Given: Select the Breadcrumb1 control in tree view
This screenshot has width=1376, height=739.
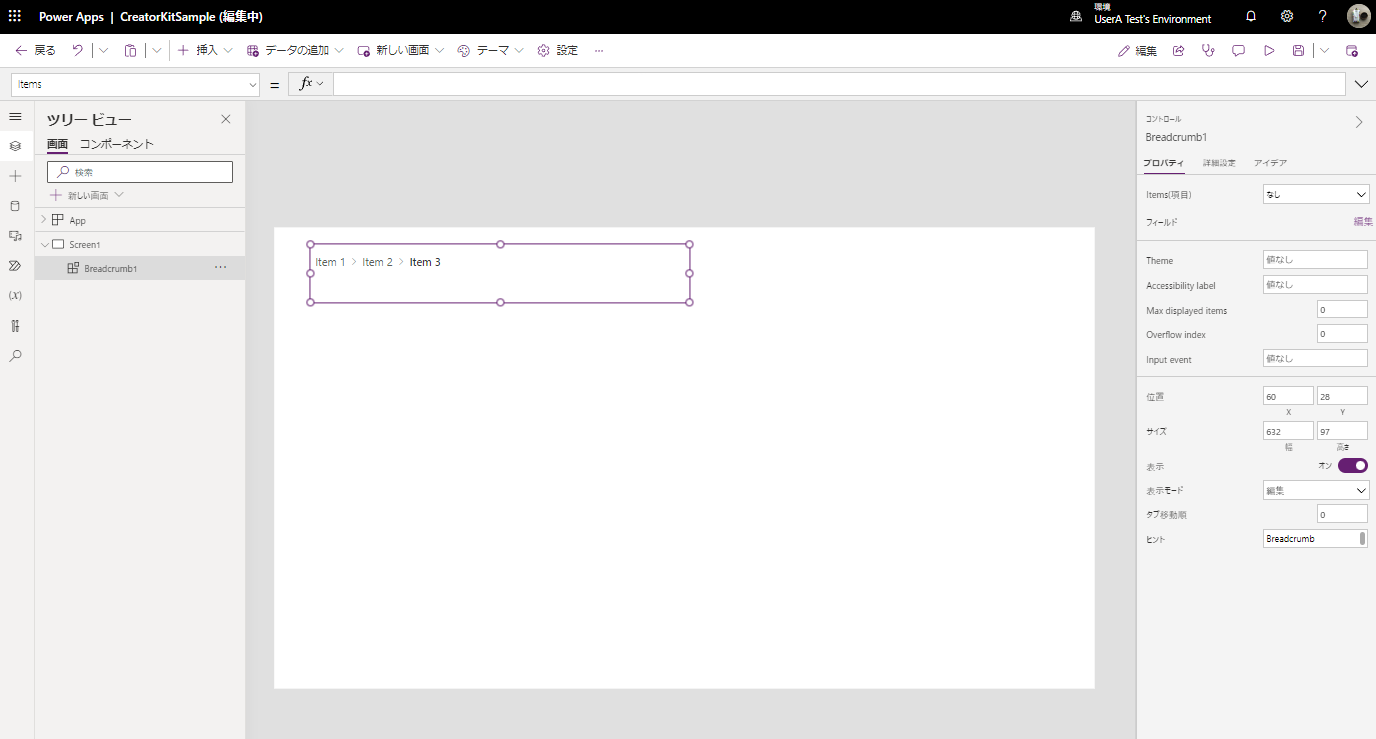Looking at the screenshot, I should pyautogui.click(x=112, y=267).
